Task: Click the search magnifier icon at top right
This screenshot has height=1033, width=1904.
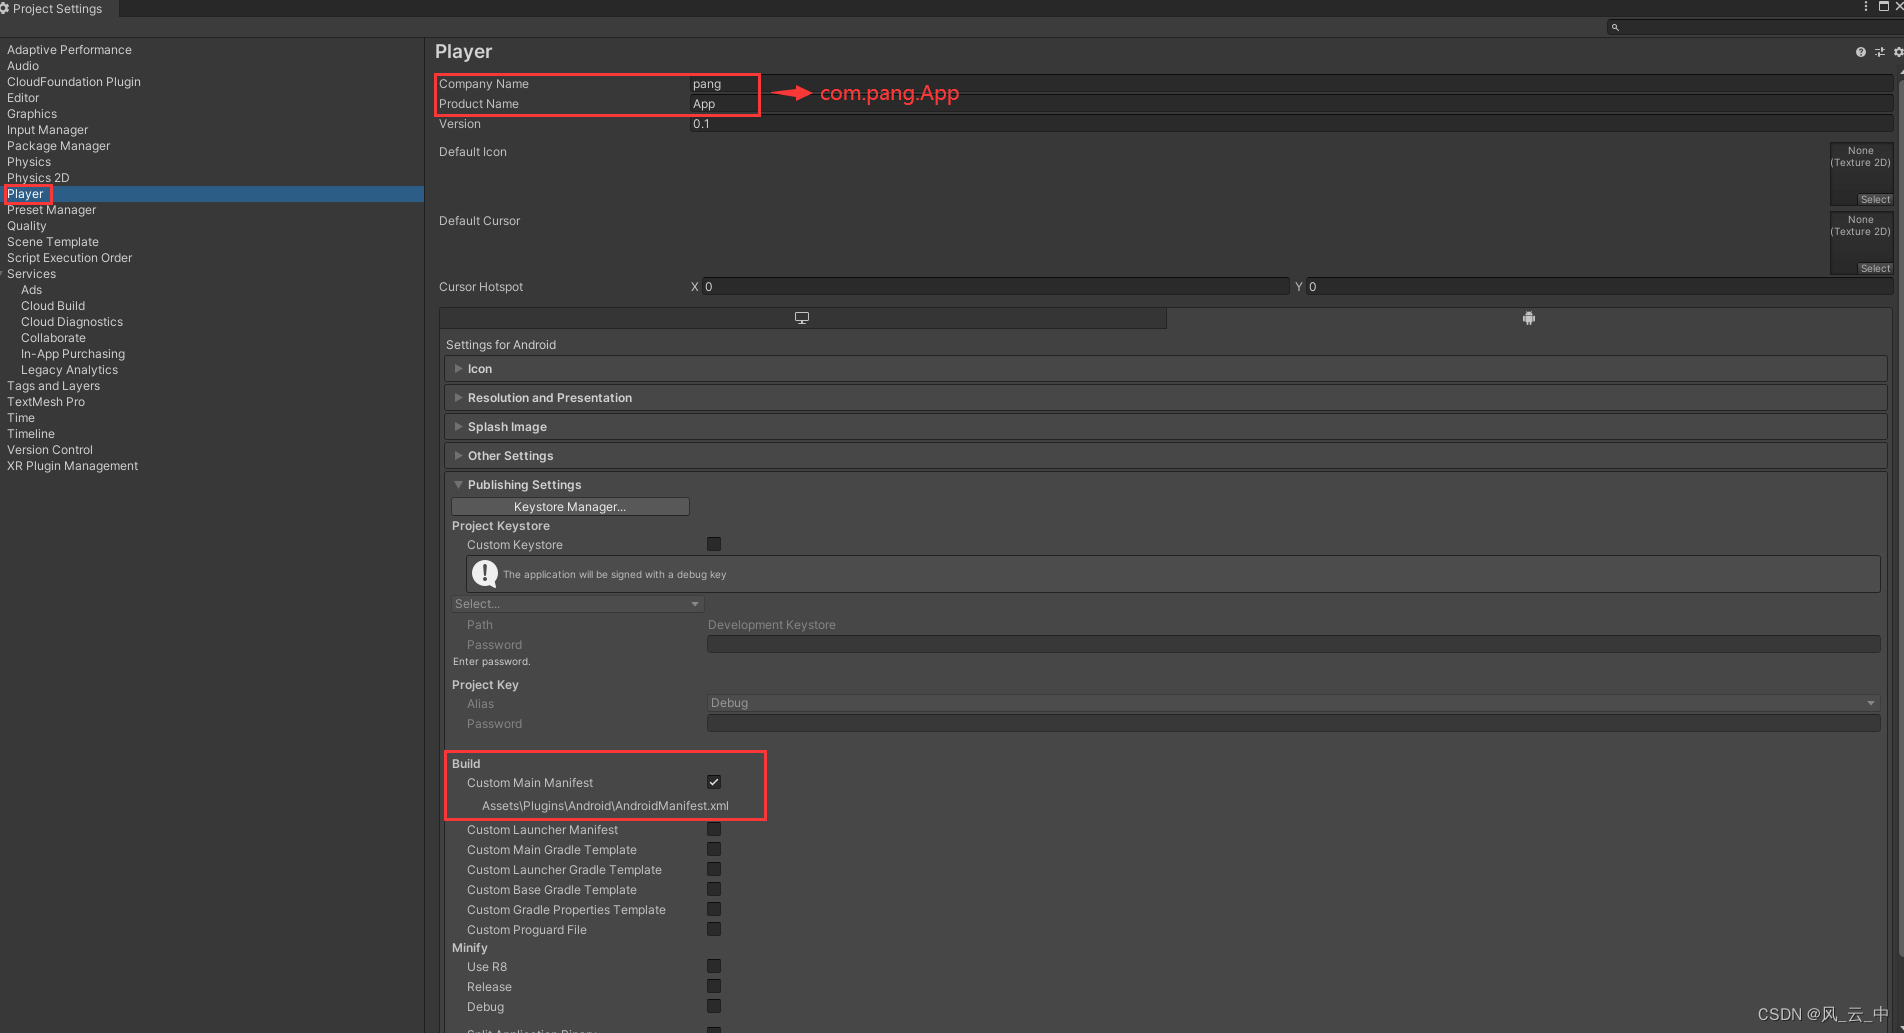Action: pyautogui.click(x=1616, y=27)
